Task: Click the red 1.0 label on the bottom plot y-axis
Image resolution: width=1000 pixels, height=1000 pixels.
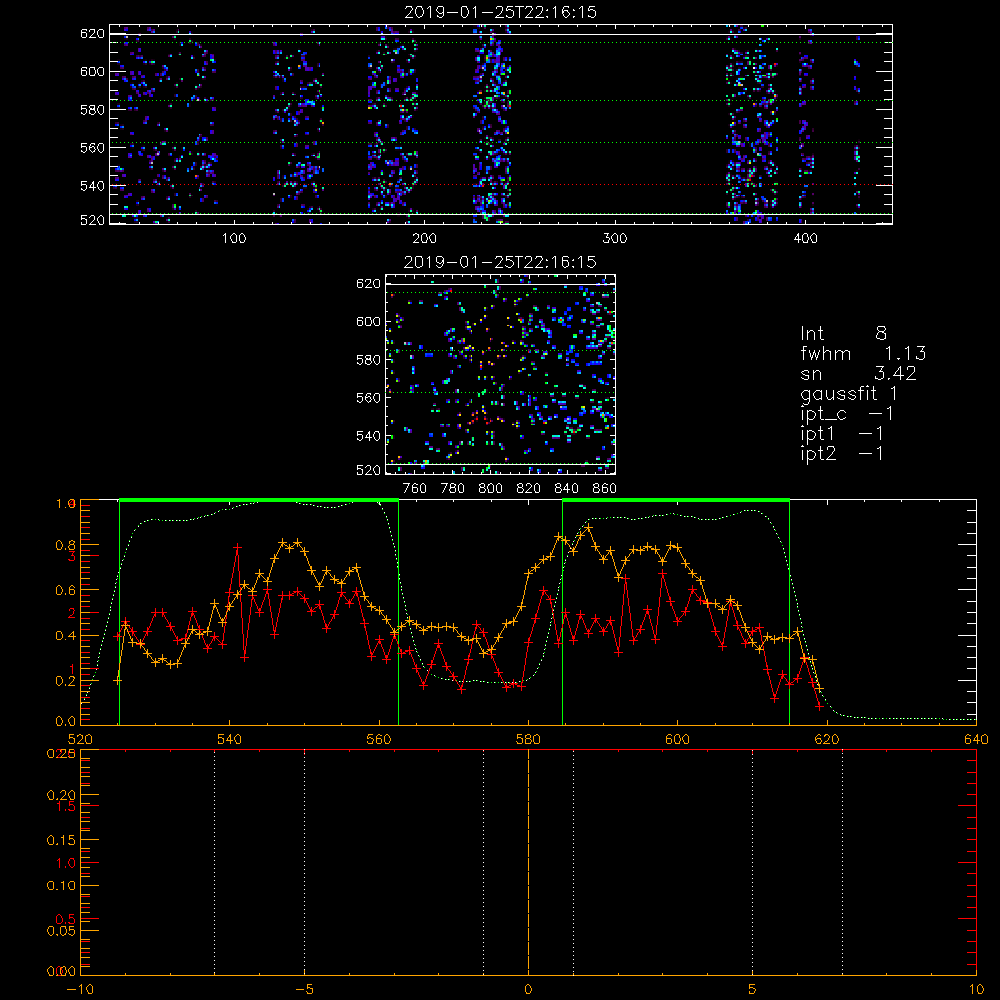Action: [x=66, y=863]
